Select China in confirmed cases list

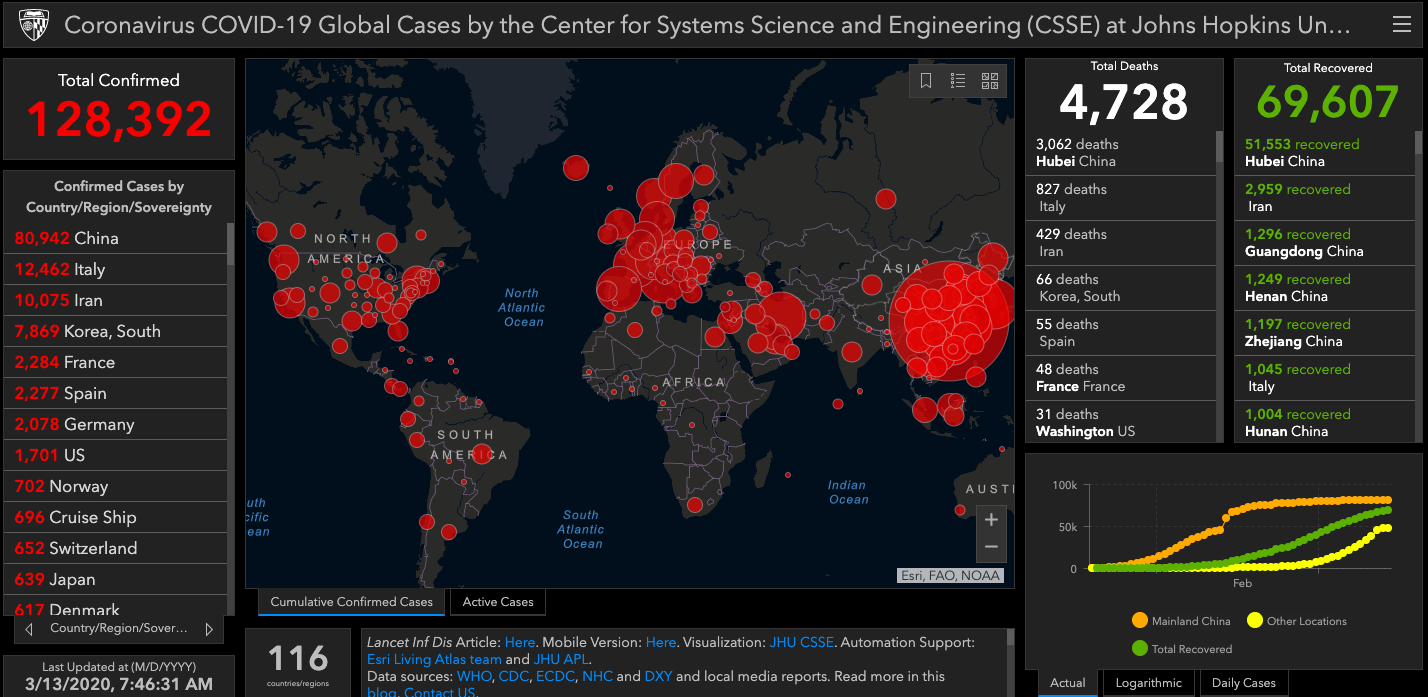[116, 238]
